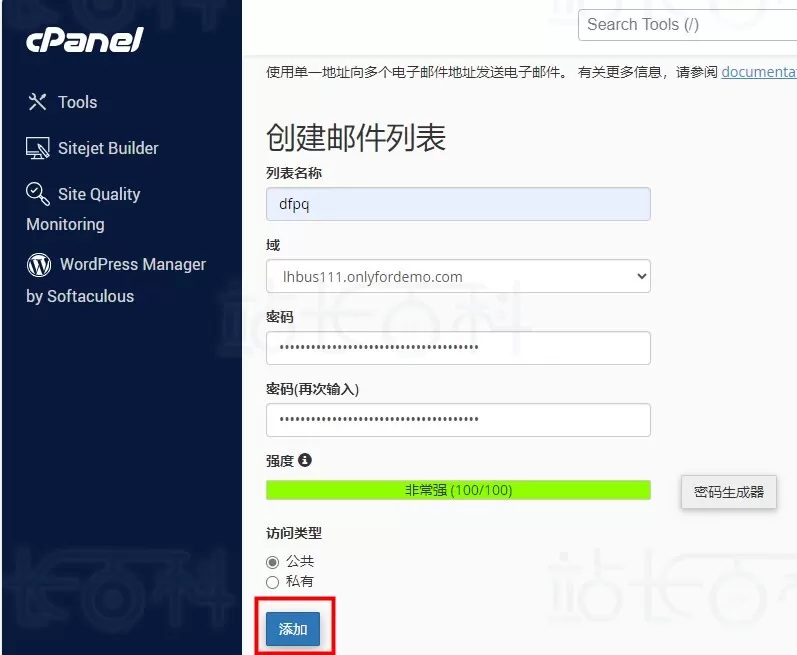Click the 公共 option label
This screenshot has height=655, width=797.
(299, 561)
